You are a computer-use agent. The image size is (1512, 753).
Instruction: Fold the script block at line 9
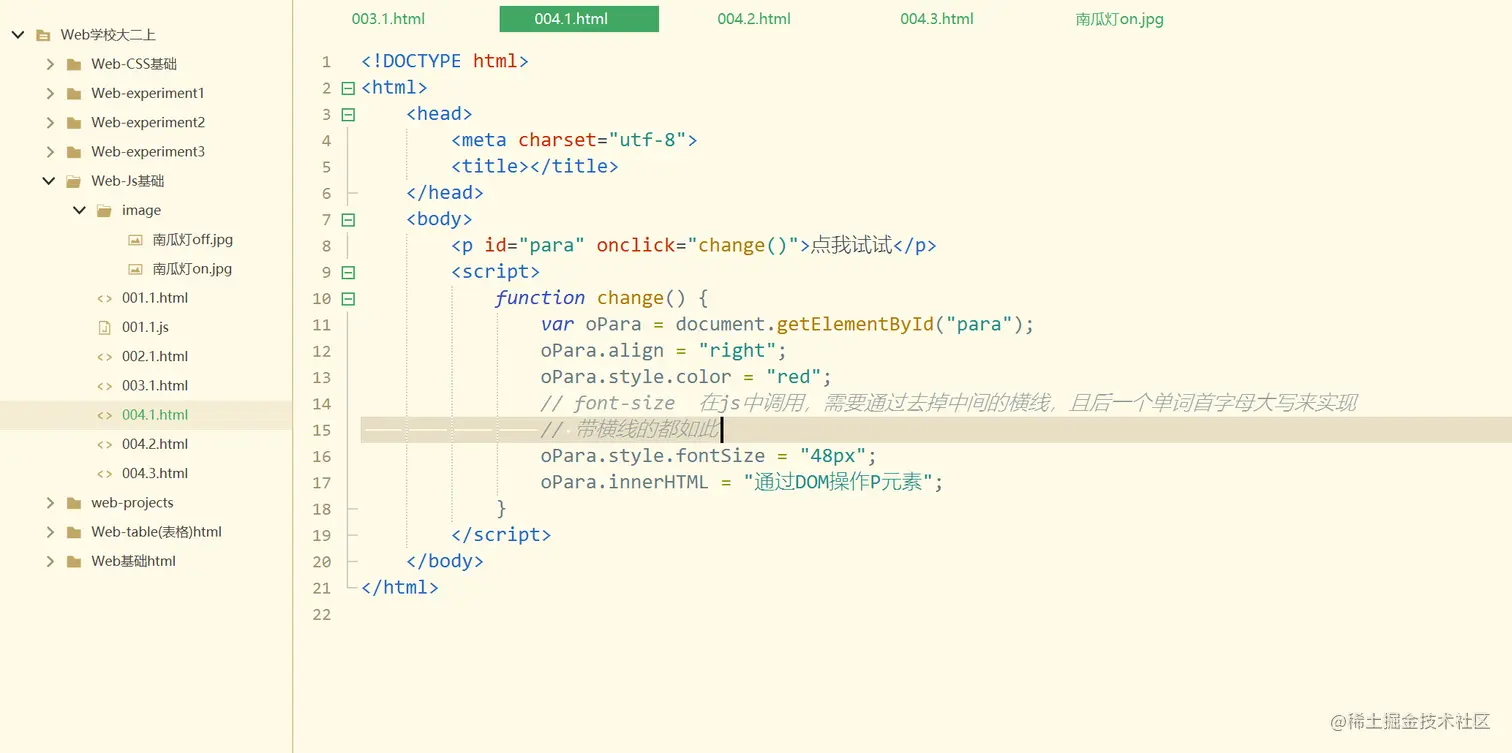click(348, 272)
